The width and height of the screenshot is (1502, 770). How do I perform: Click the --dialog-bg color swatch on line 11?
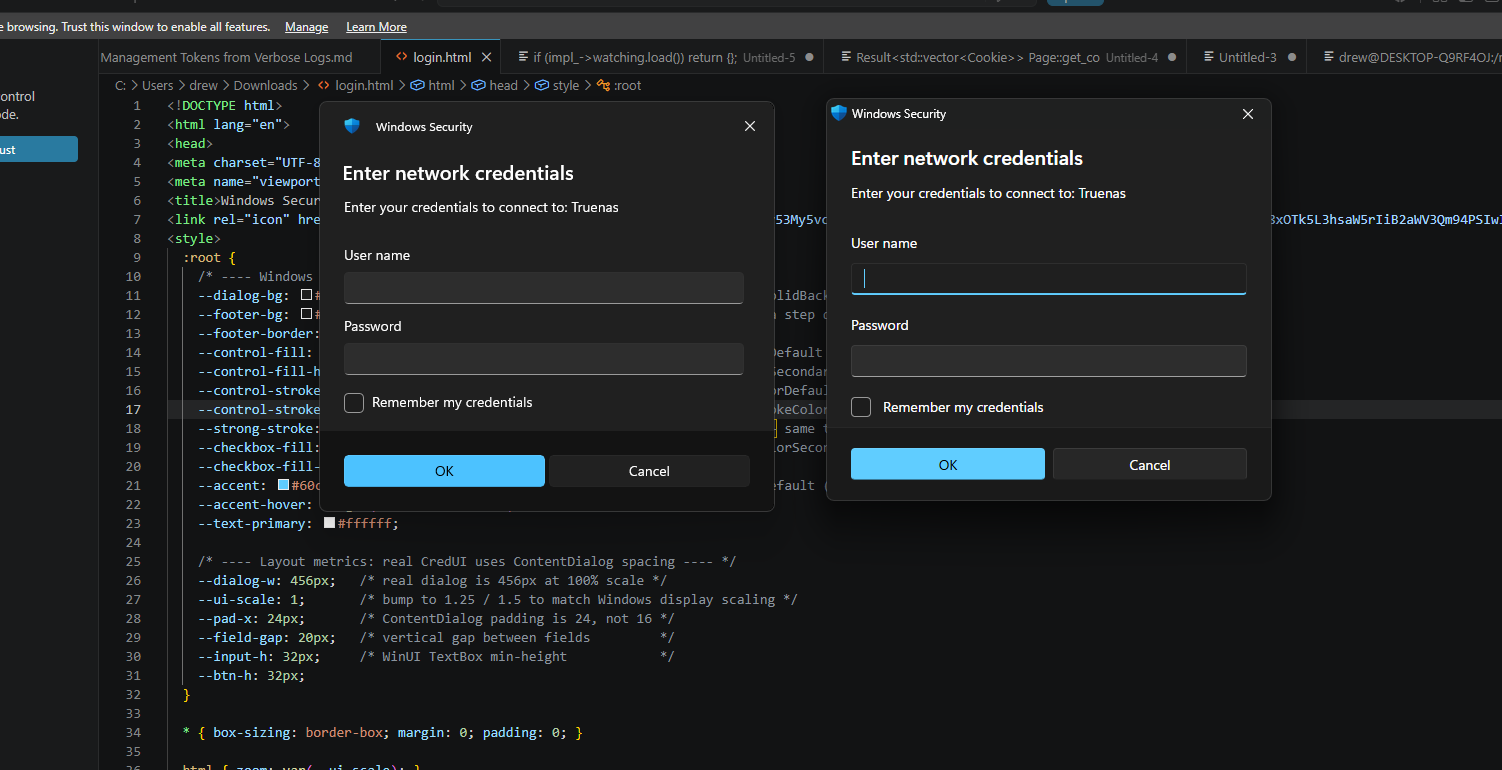(308, 295)
